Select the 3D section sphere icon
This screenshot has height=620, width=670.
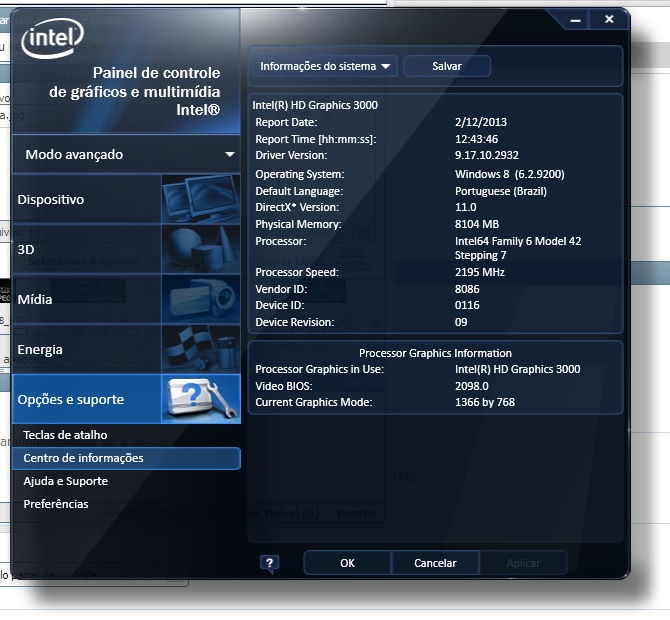(x=200, y=249)
